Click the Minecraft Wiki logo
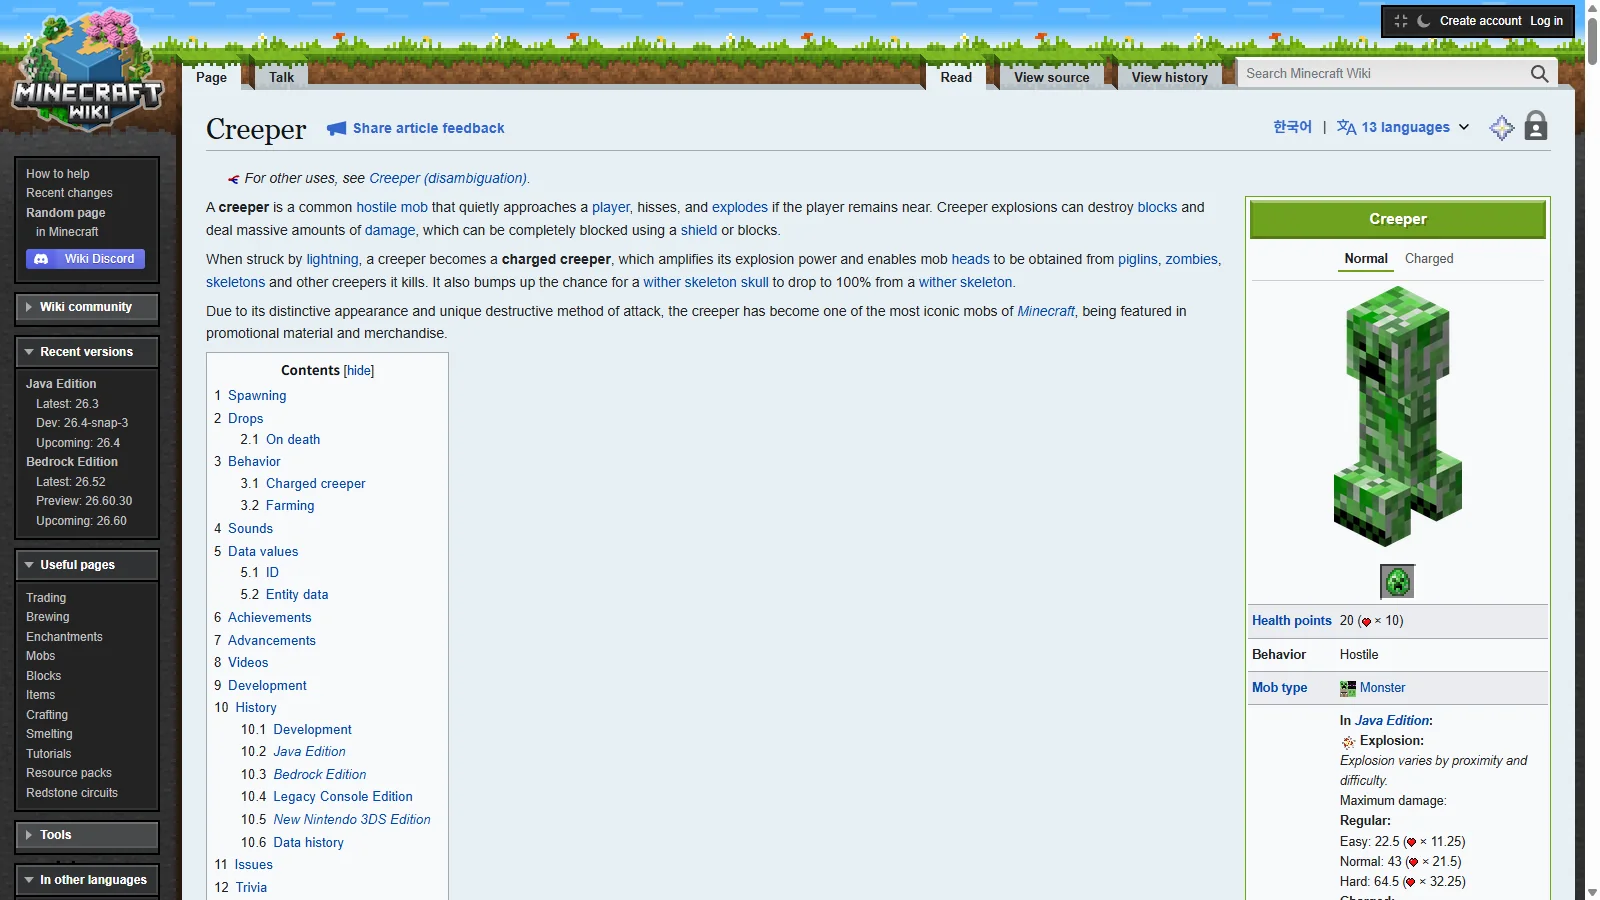The width and height of the screenshot is (1600, 900). [88, 72]
